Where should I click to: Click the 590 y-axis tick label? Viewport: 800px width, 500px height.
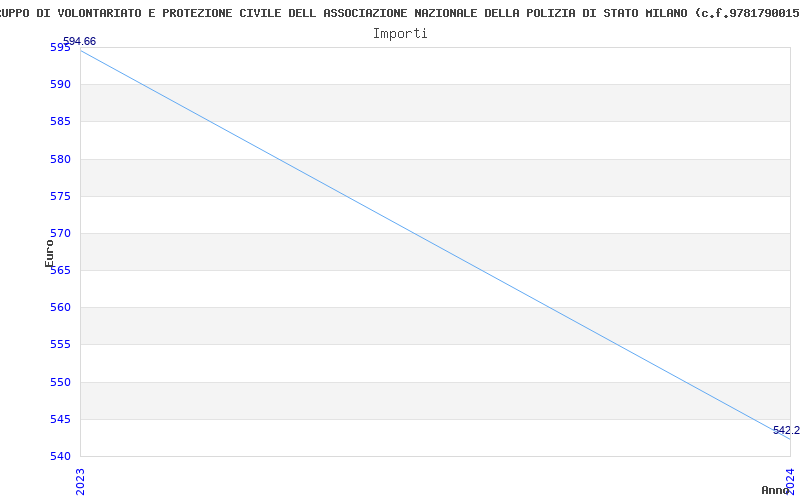point(61,85)
